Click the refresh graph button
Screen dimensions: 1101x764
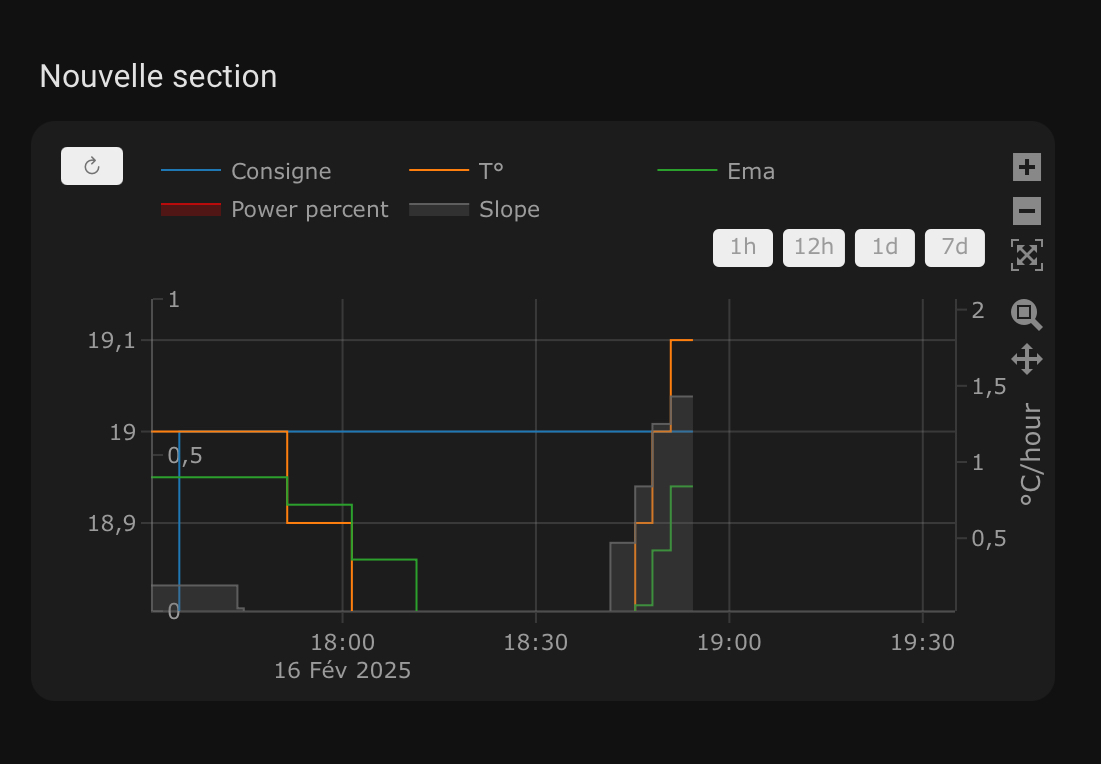tap(92, 166)
